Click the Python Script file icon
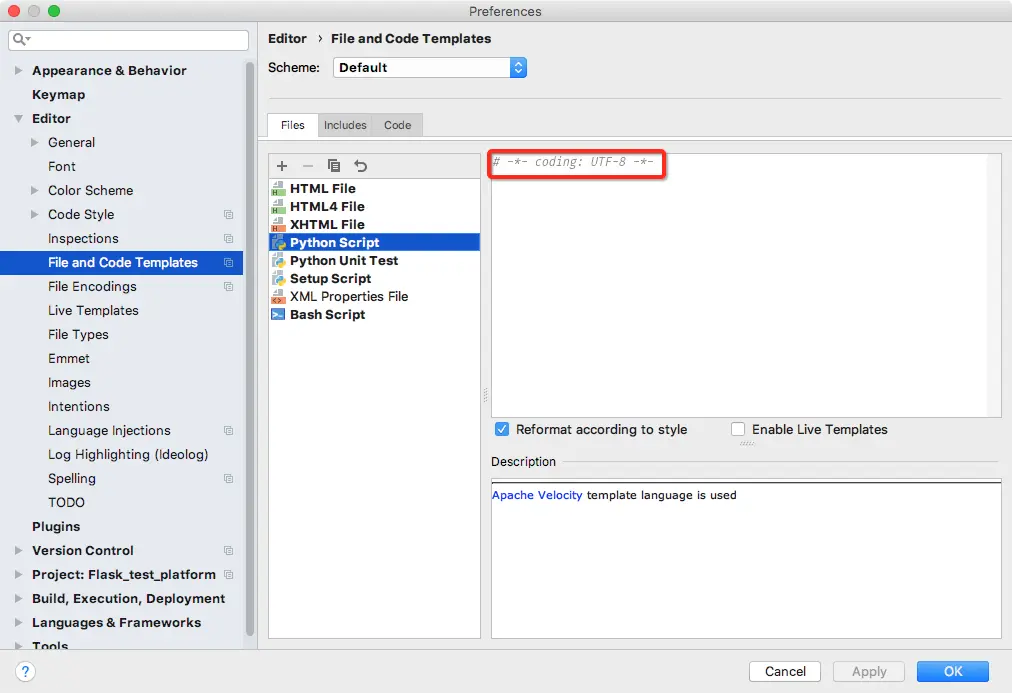 click(x=278, y=243)
